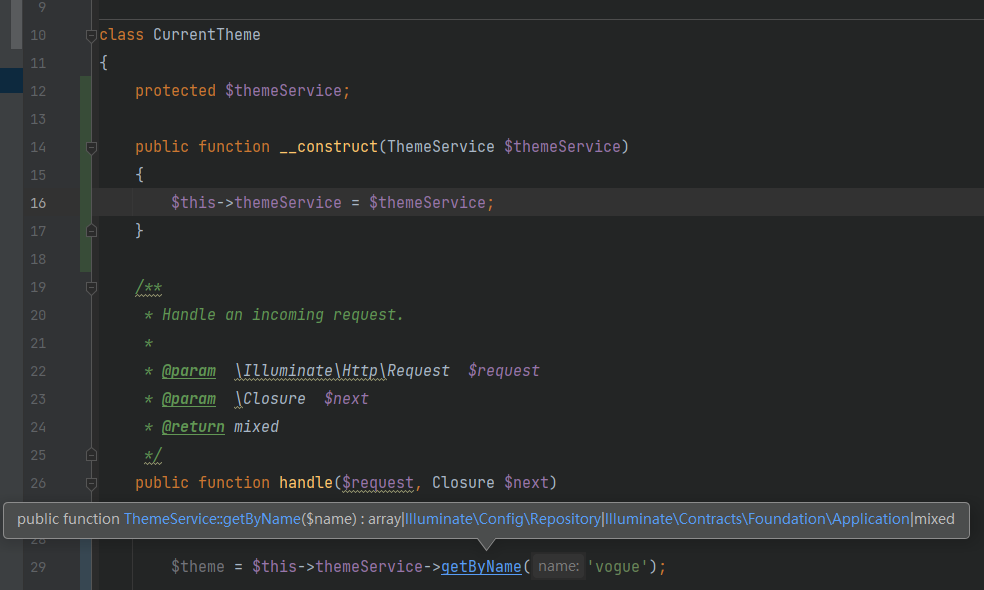Click the __construct method name

[328, 147]
